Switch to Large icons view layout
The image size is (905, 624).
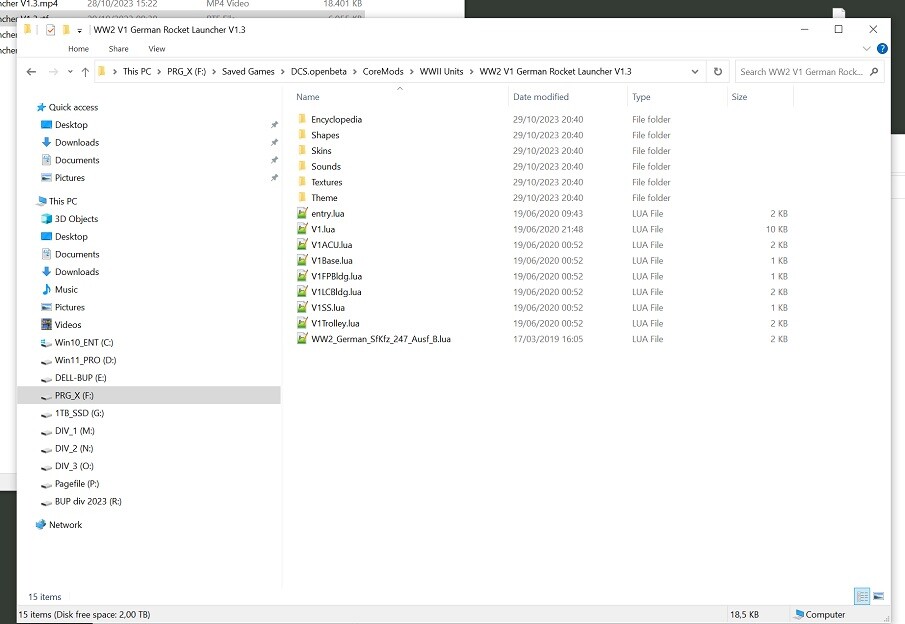click(x=878, y=596)
